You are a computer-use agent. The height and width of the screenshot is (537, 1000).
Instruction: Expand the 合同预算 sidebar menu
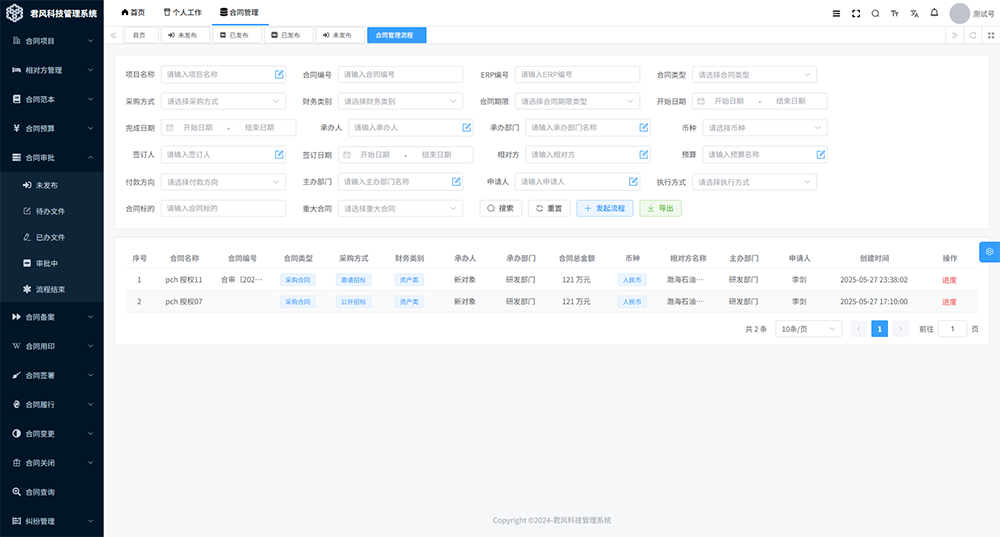52,128
